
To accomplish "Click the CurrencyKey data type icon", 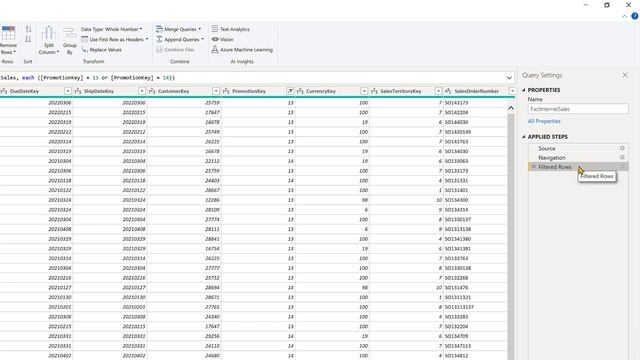I will pyautogui.click(x=300, y=91).
